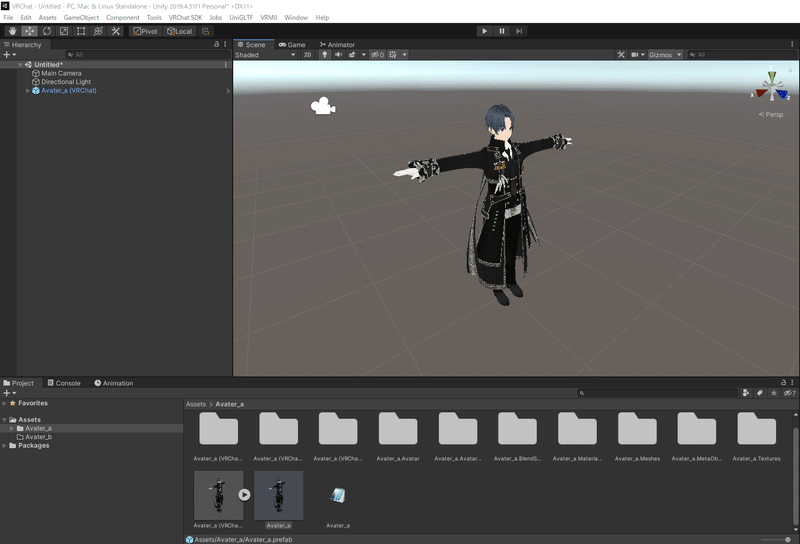Open Hierarchy panel options menu
Screen dimensions: 800x544
click(225, 44)
